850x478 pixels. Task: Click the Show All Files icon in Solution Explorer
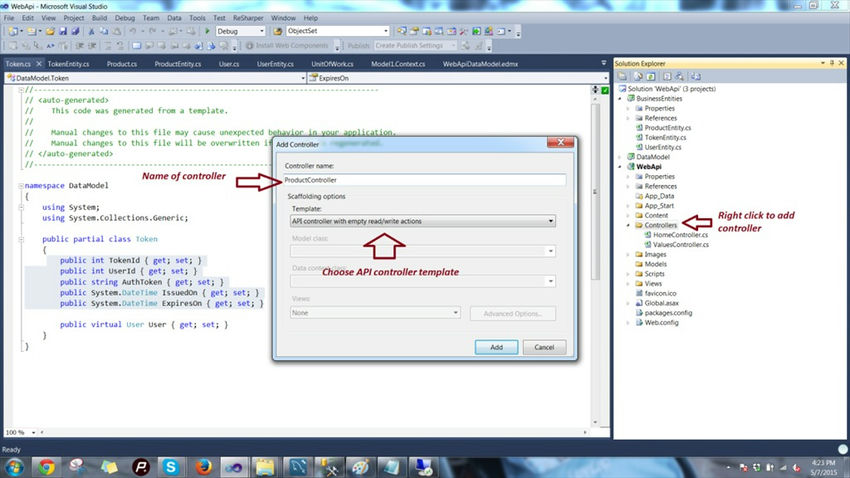[638, 76]
